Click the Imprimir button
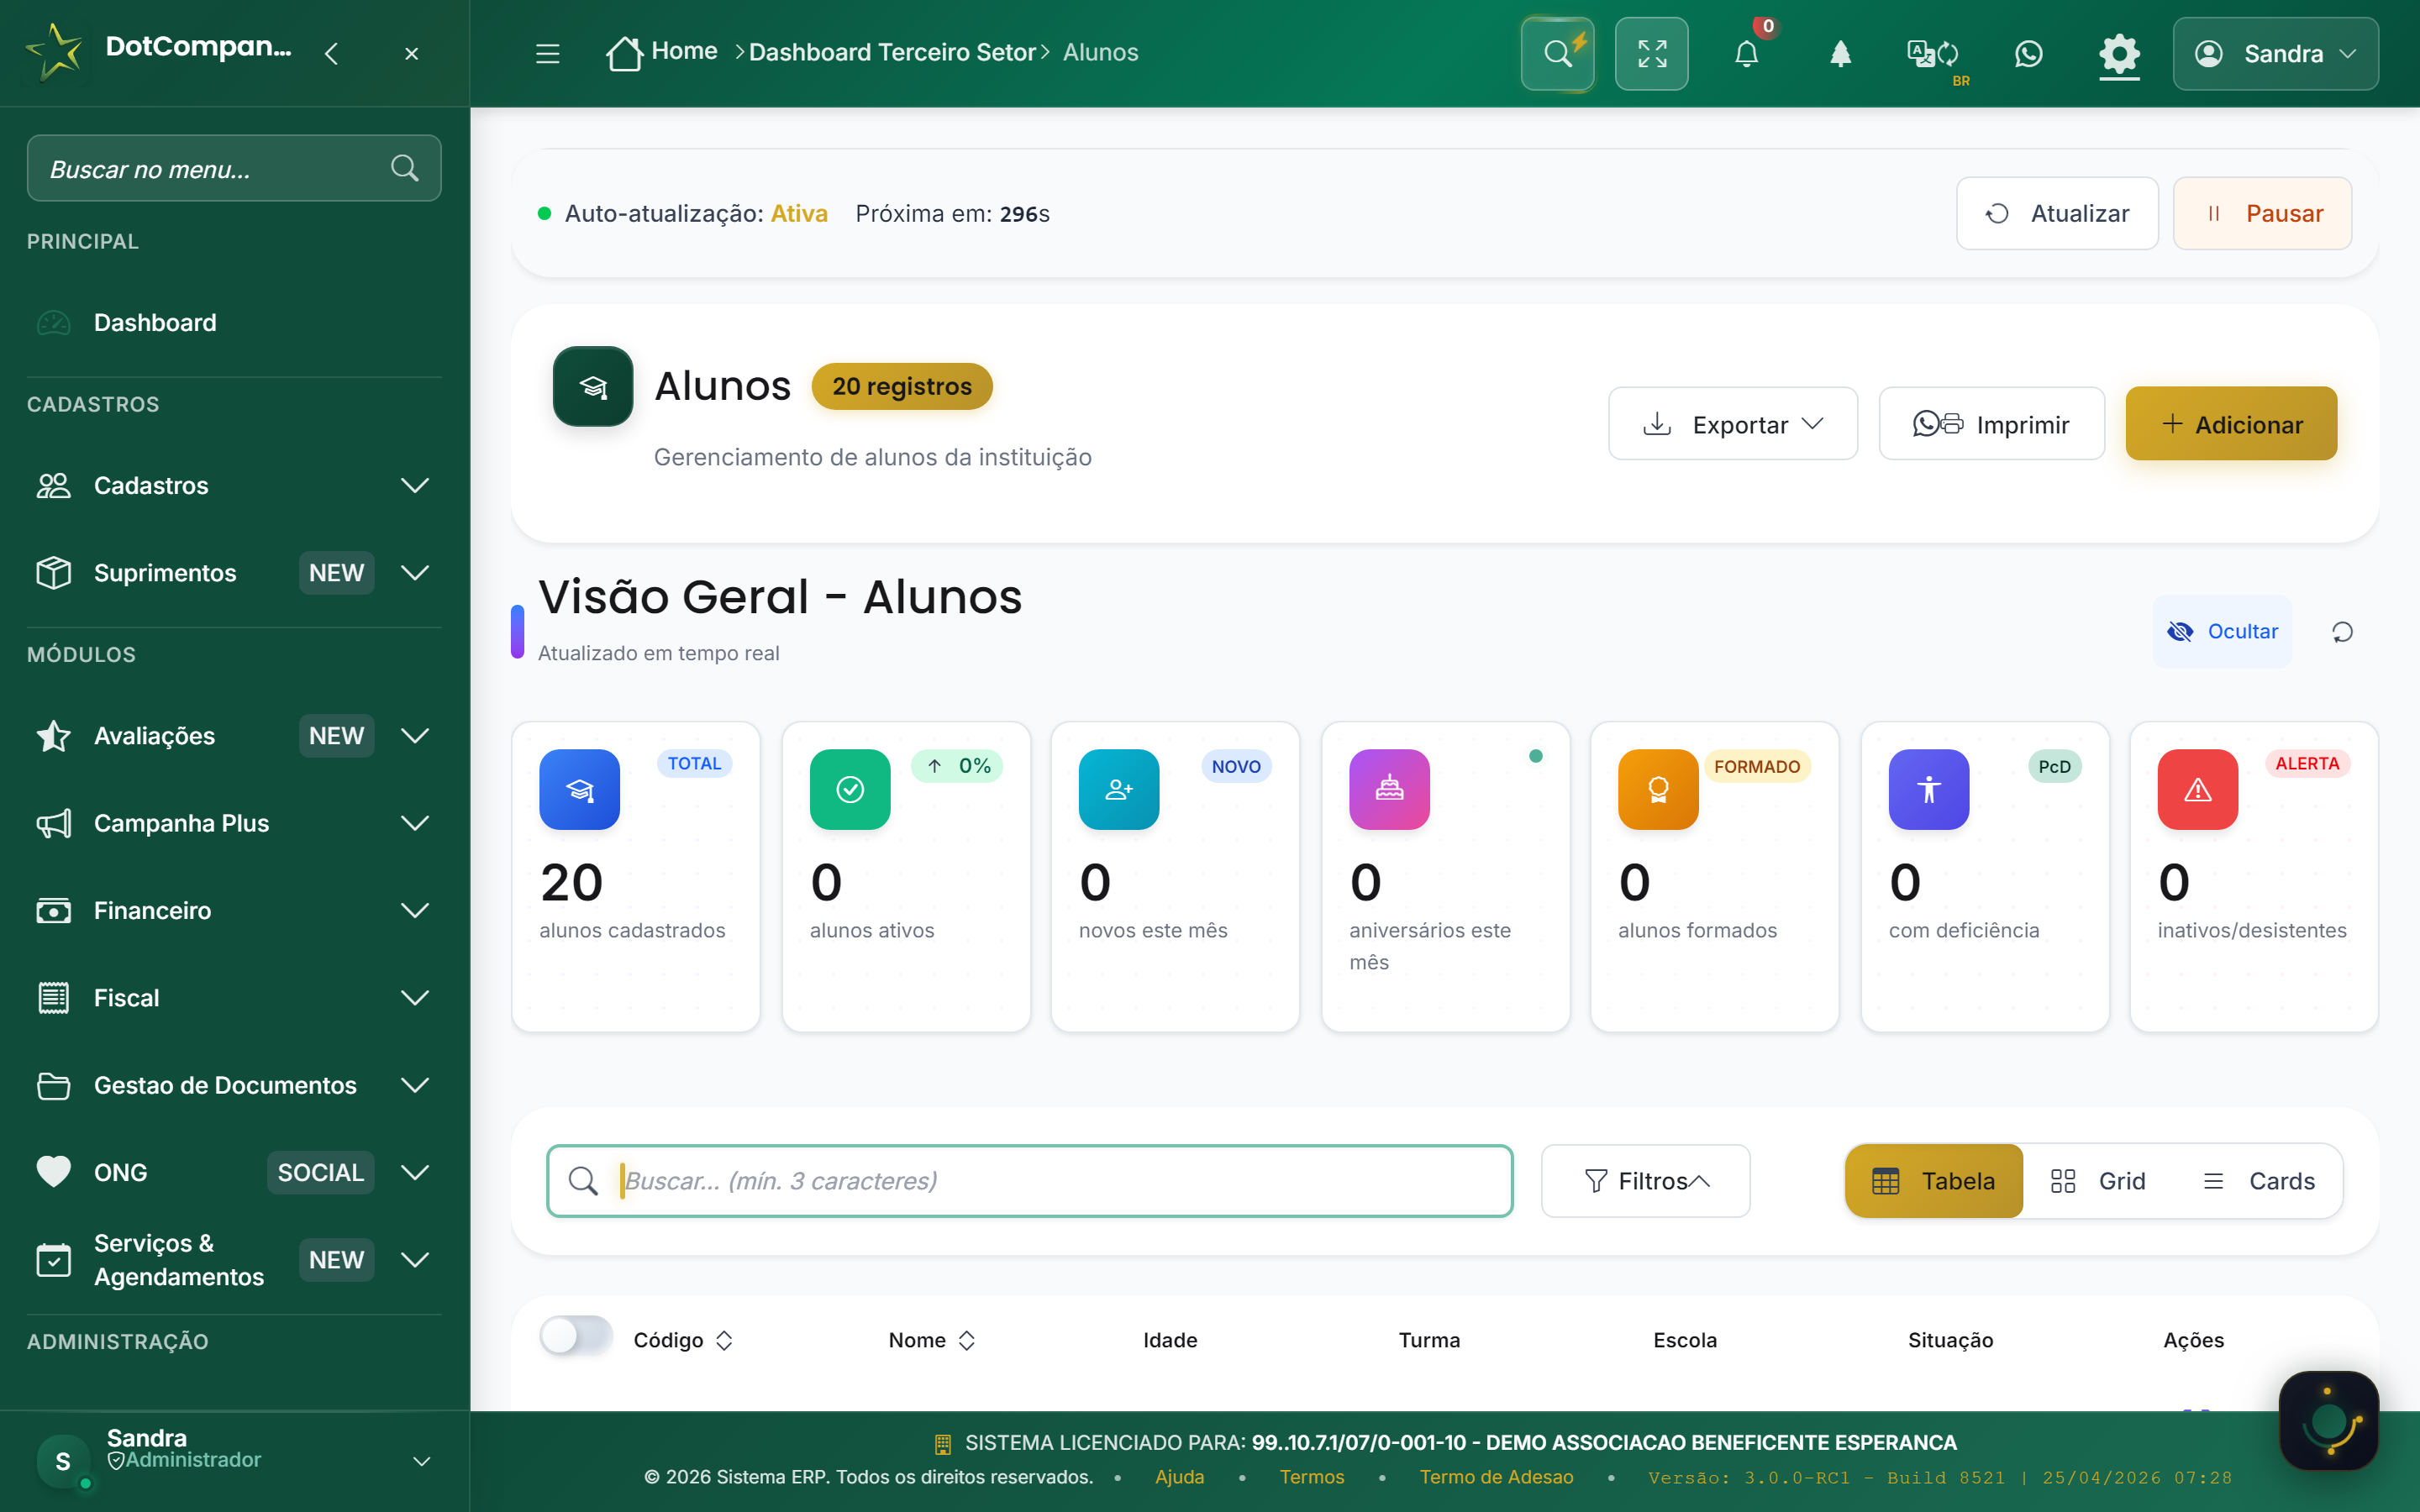Screen dimensions: 2420x1512 [1991, 424]
